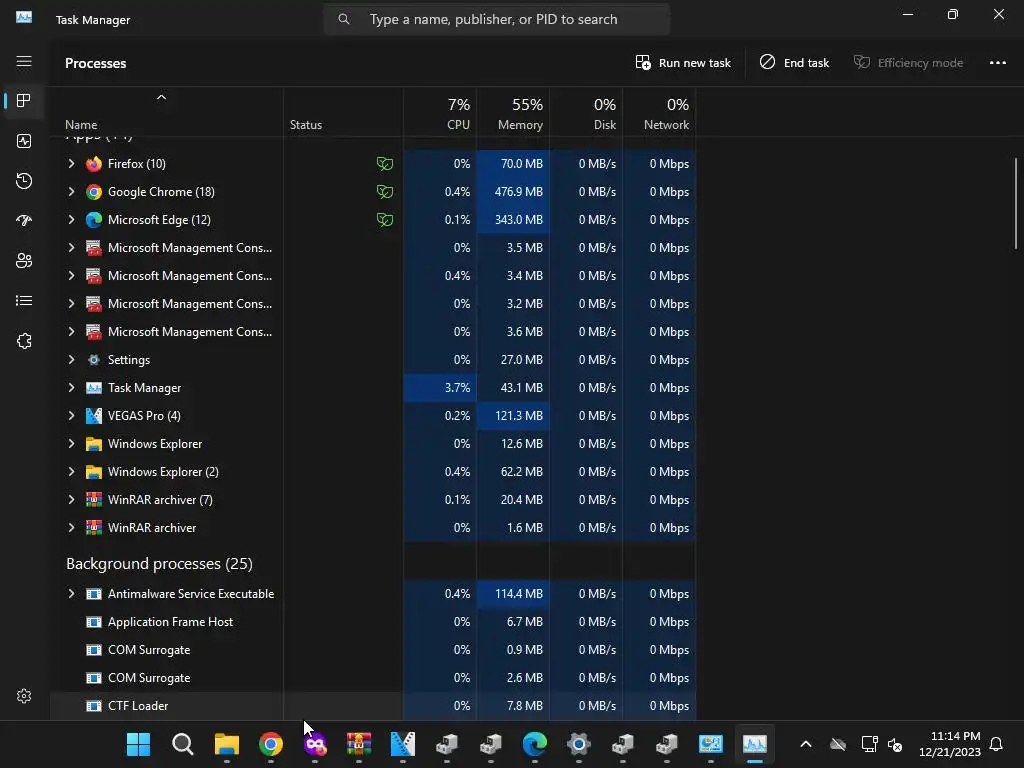
Task: Select the 20.4 MB memory cell
Action: pos(513,500)
